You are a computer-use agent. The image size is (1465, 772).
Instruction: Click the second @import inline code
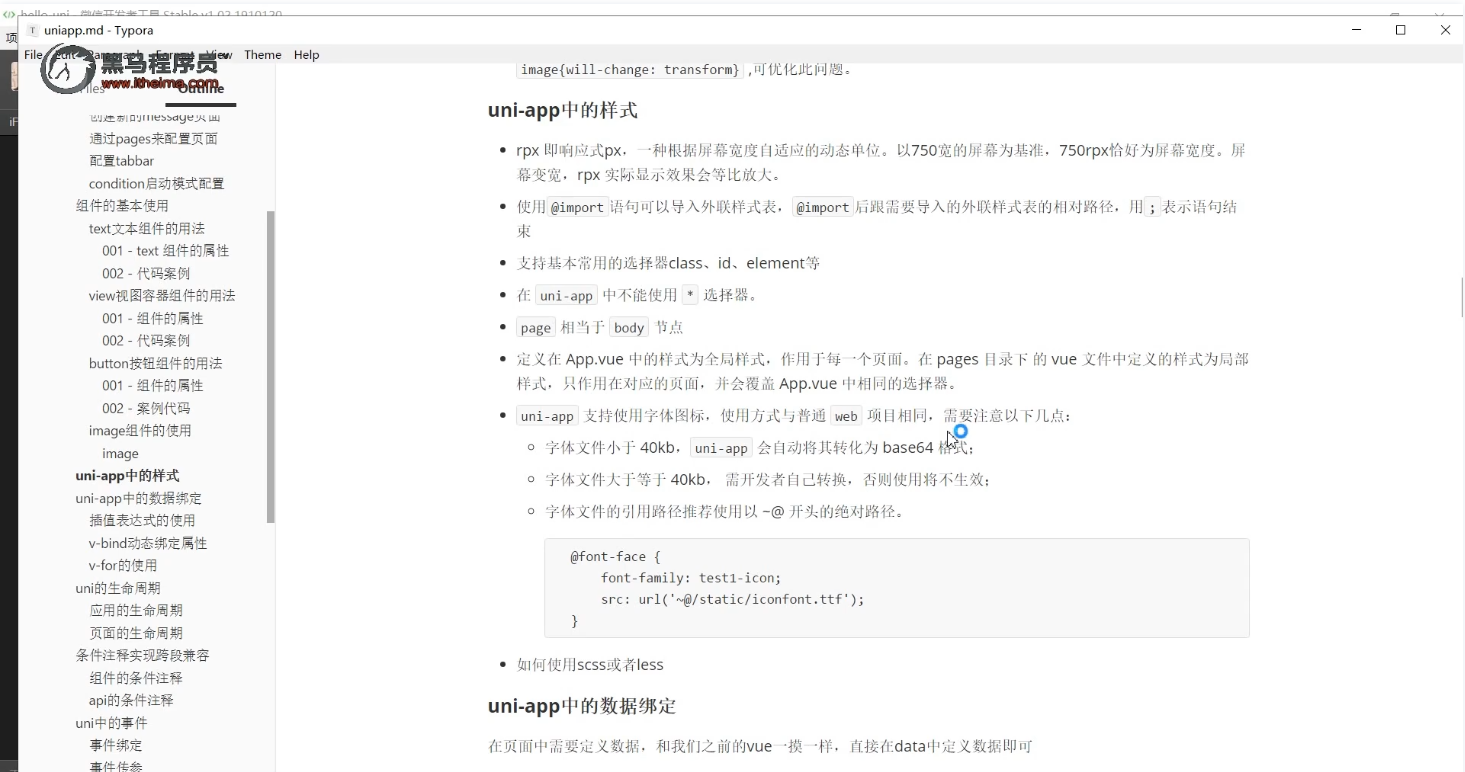pos(823,208)
